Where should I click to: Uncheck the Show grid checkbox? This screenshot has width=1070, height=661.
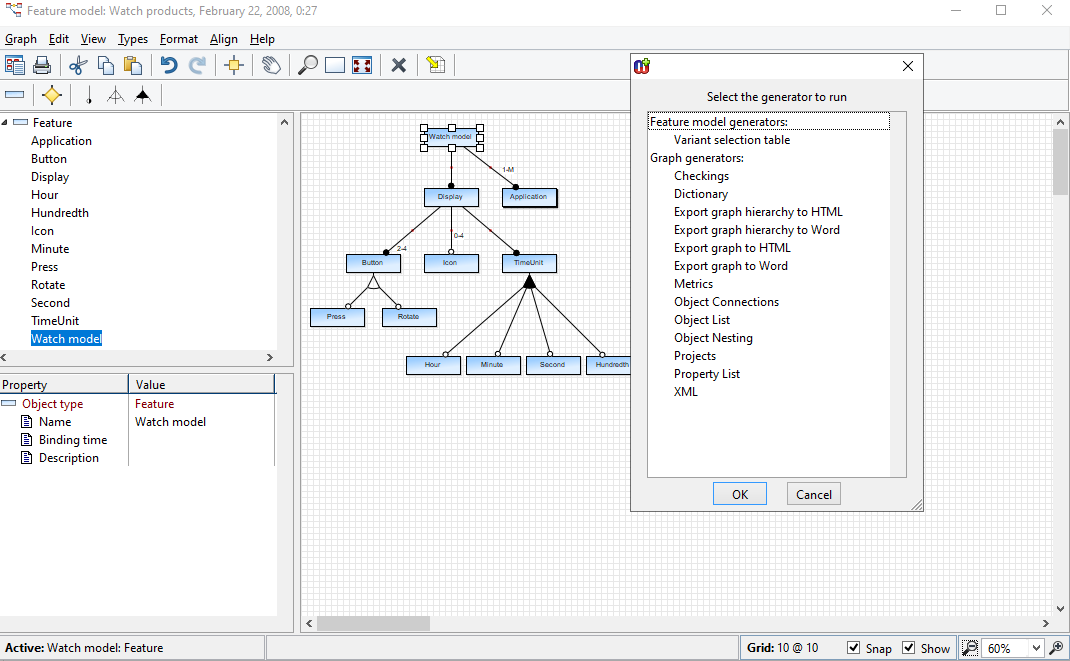pyautogui.click(x=909, y=648)
